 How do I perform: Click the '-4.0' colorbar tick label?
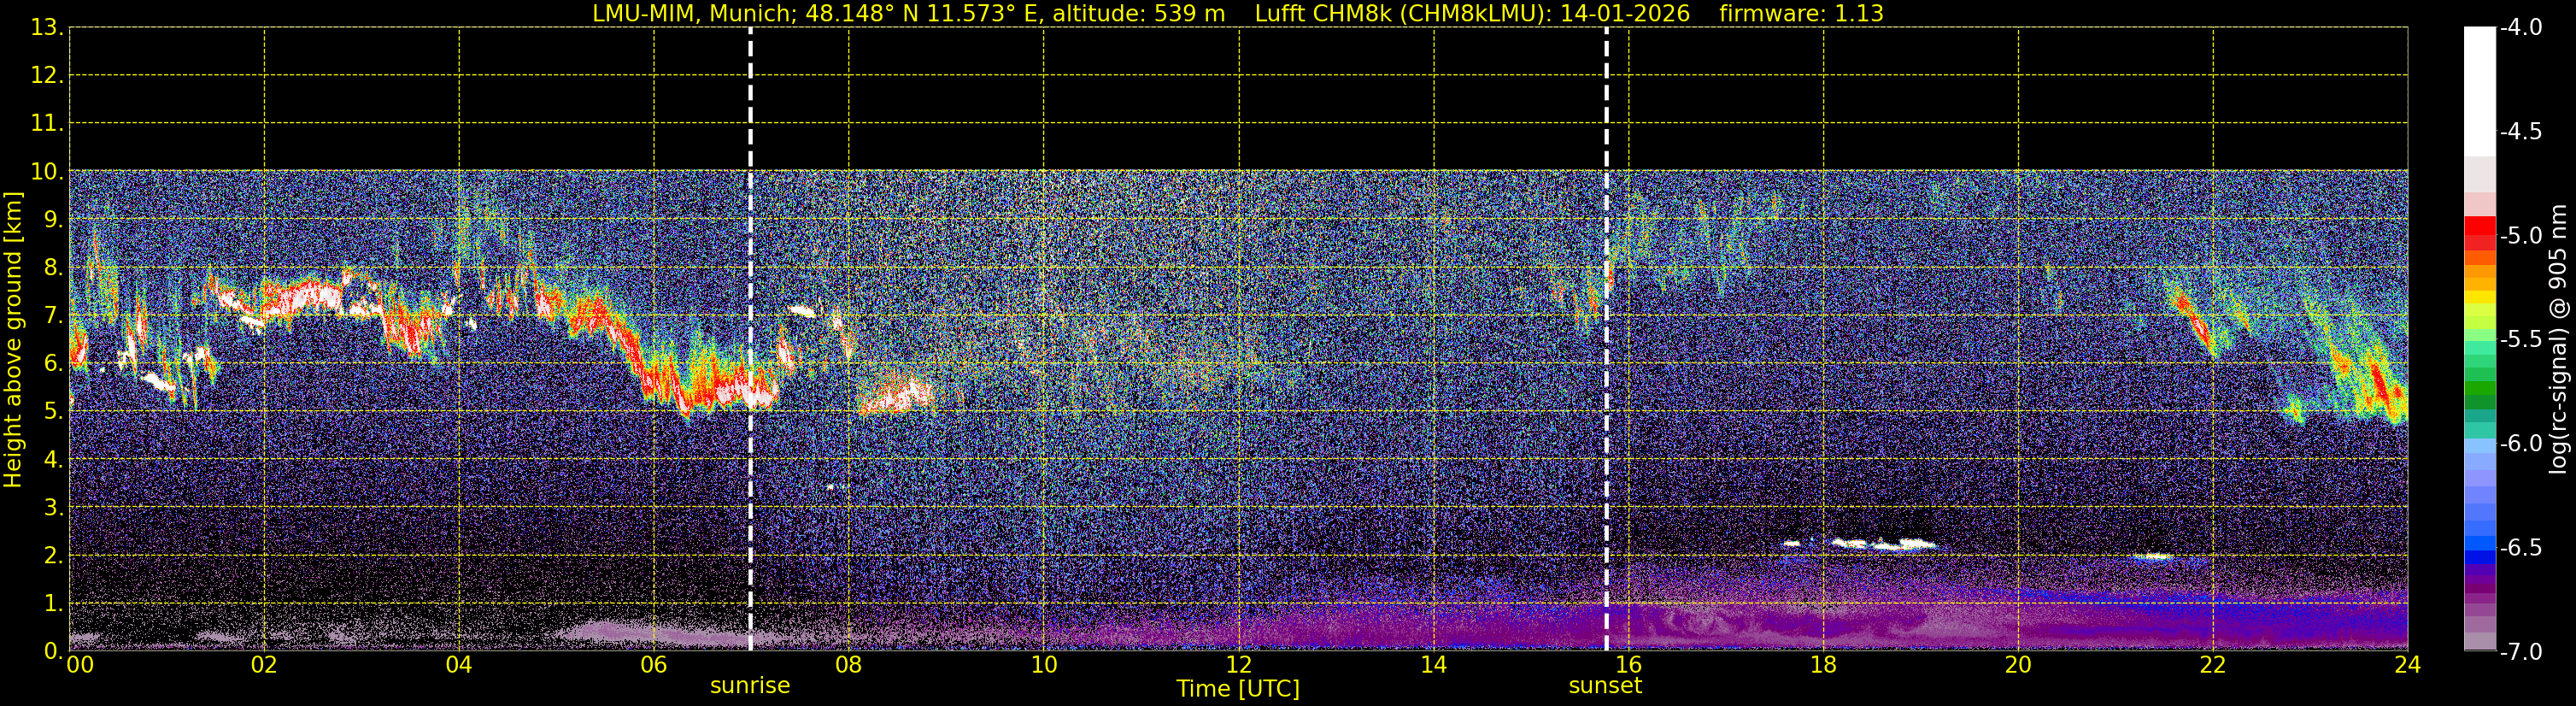2520,27
